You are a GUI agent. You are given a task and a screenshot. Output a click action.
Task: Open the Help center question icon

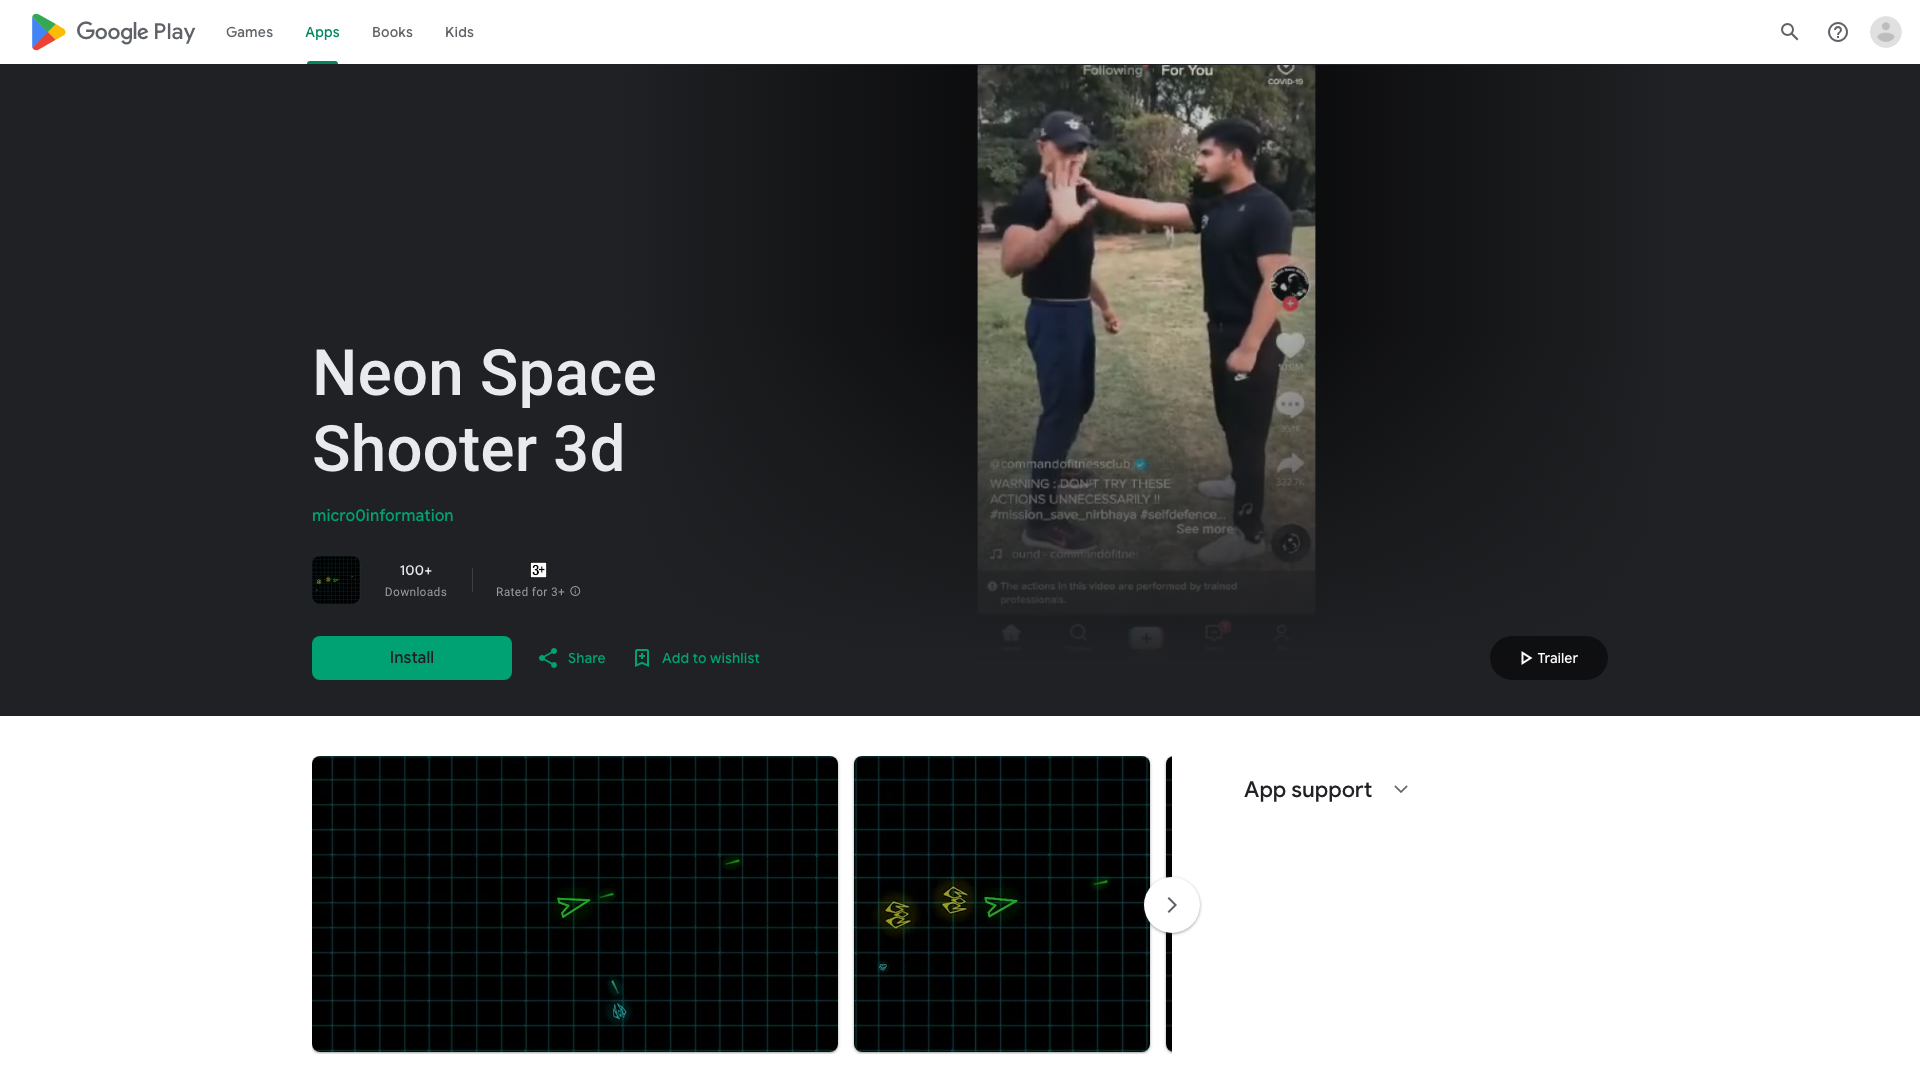(1837, 32)
